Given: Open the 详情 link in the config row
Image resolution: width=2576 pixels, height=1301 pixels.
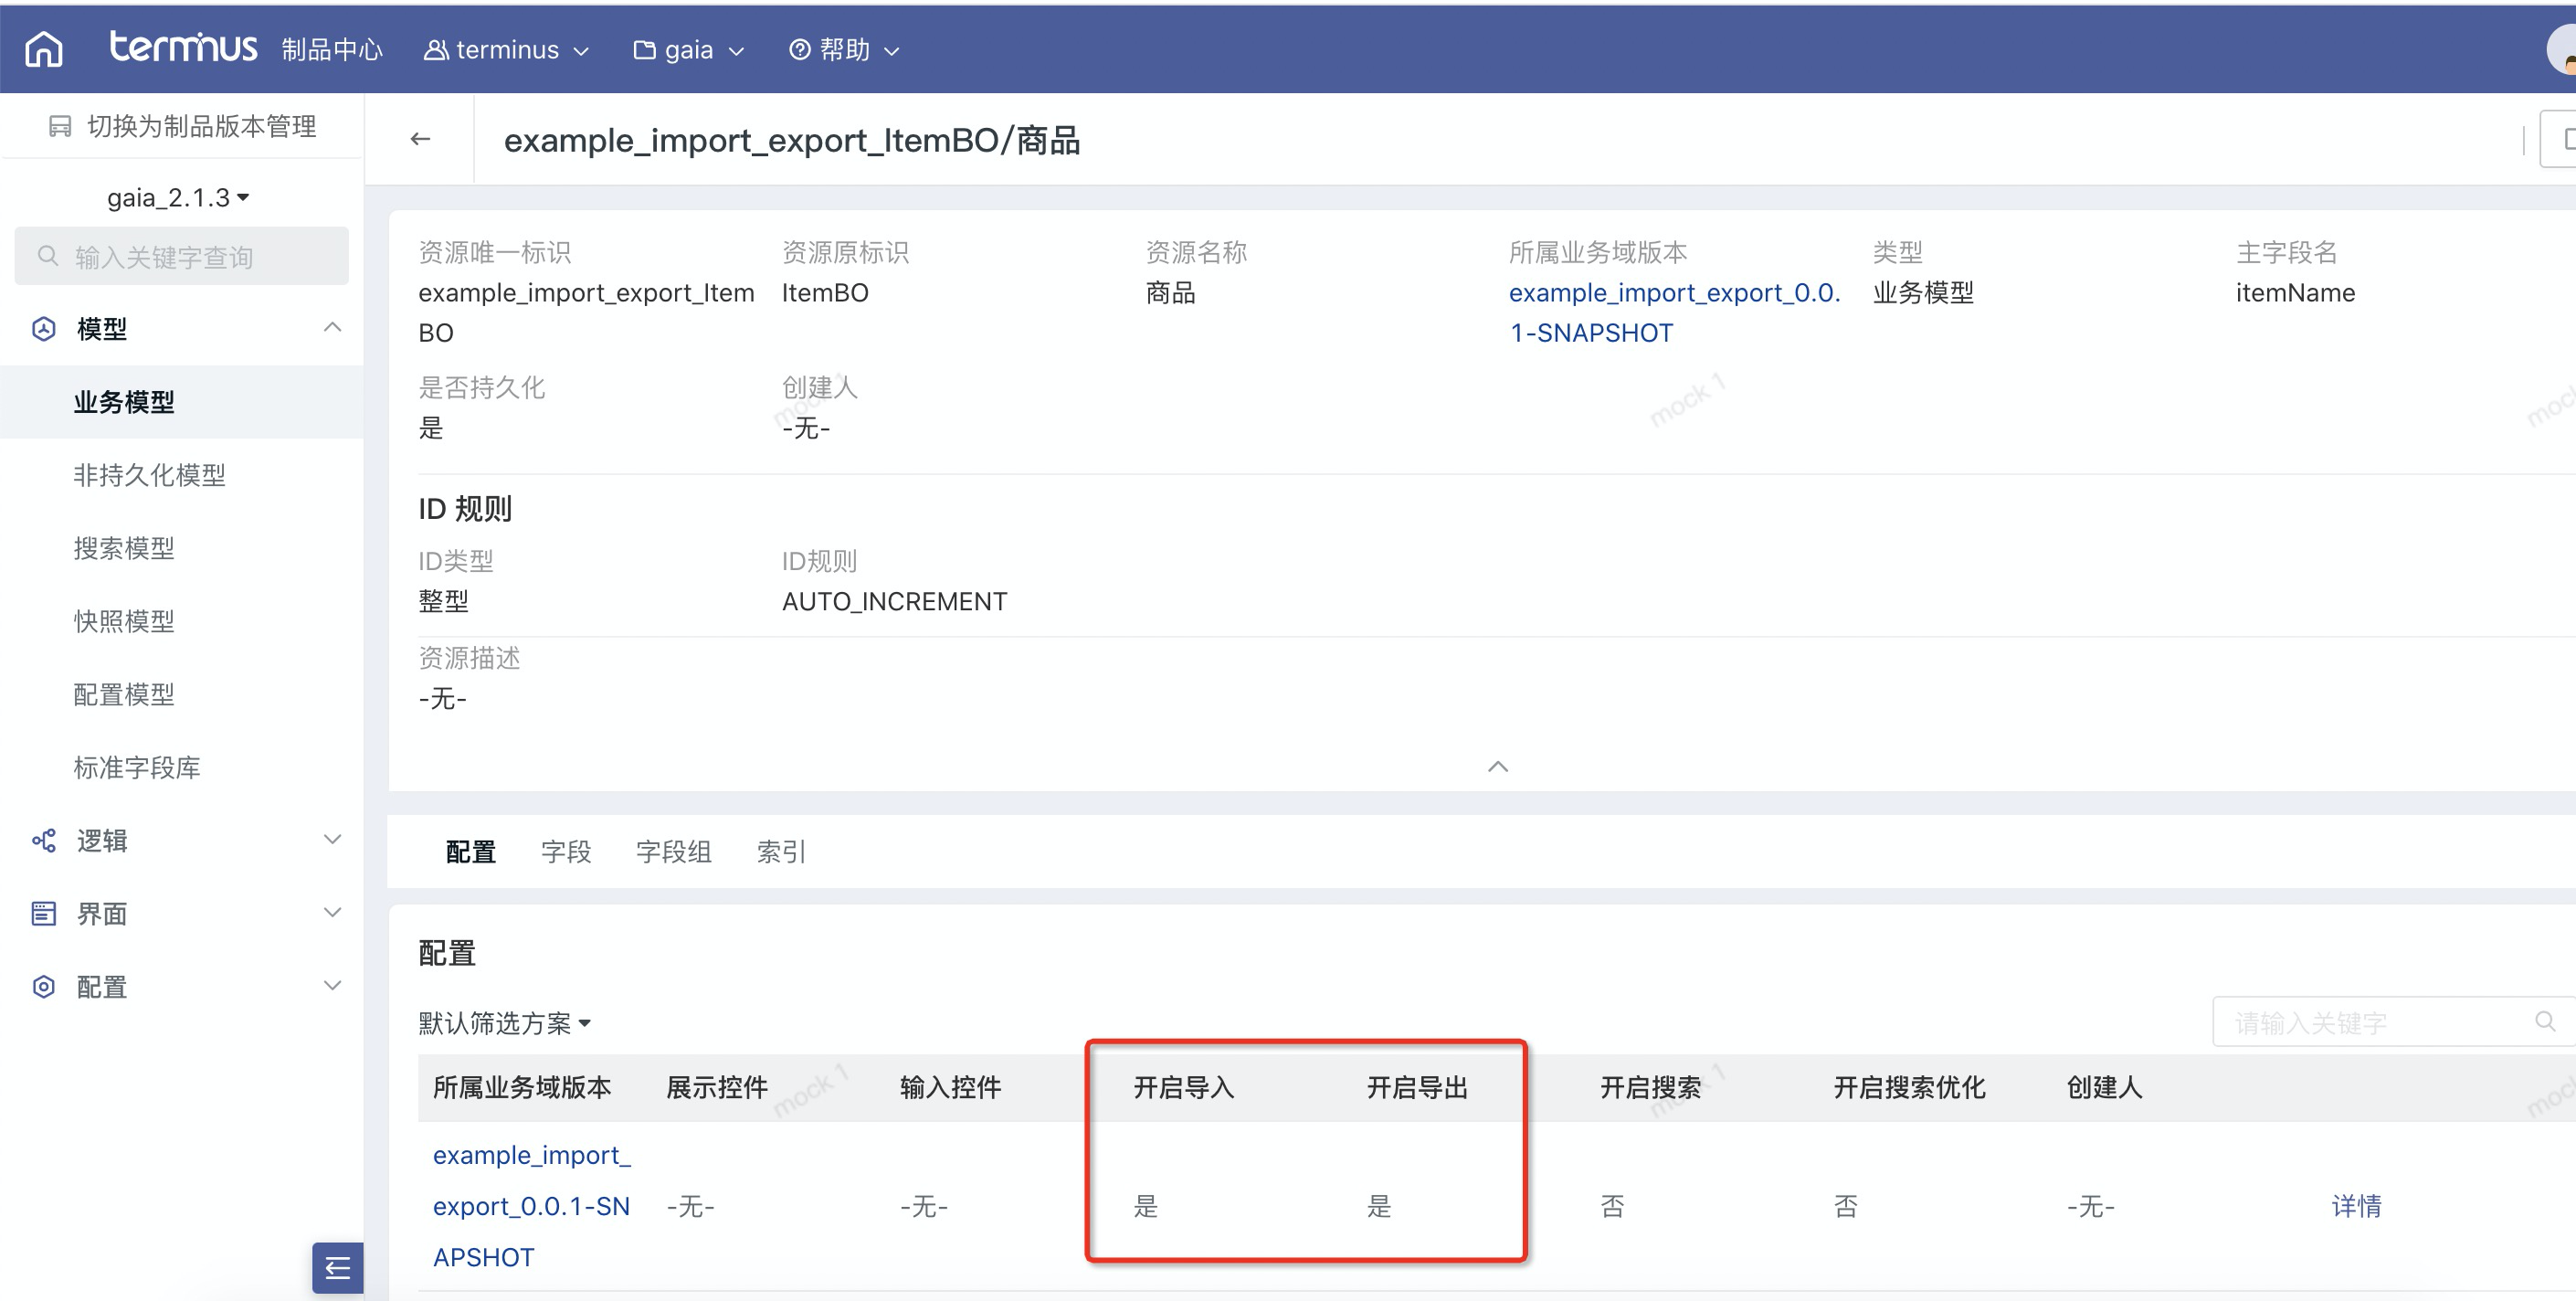Looking at the screenshot, I should pos(2355,1205).
